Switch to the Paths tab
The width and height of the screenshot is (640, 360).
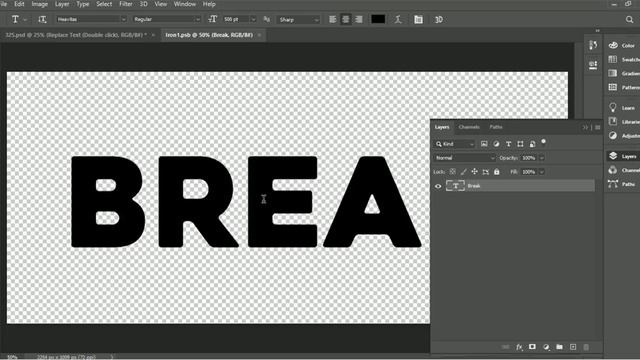click(496, 127)
